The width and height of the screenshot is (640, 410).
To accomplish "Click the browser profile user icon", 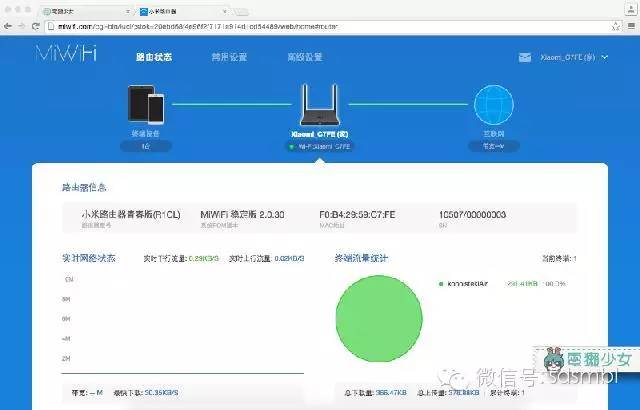I will pos(630,9).
